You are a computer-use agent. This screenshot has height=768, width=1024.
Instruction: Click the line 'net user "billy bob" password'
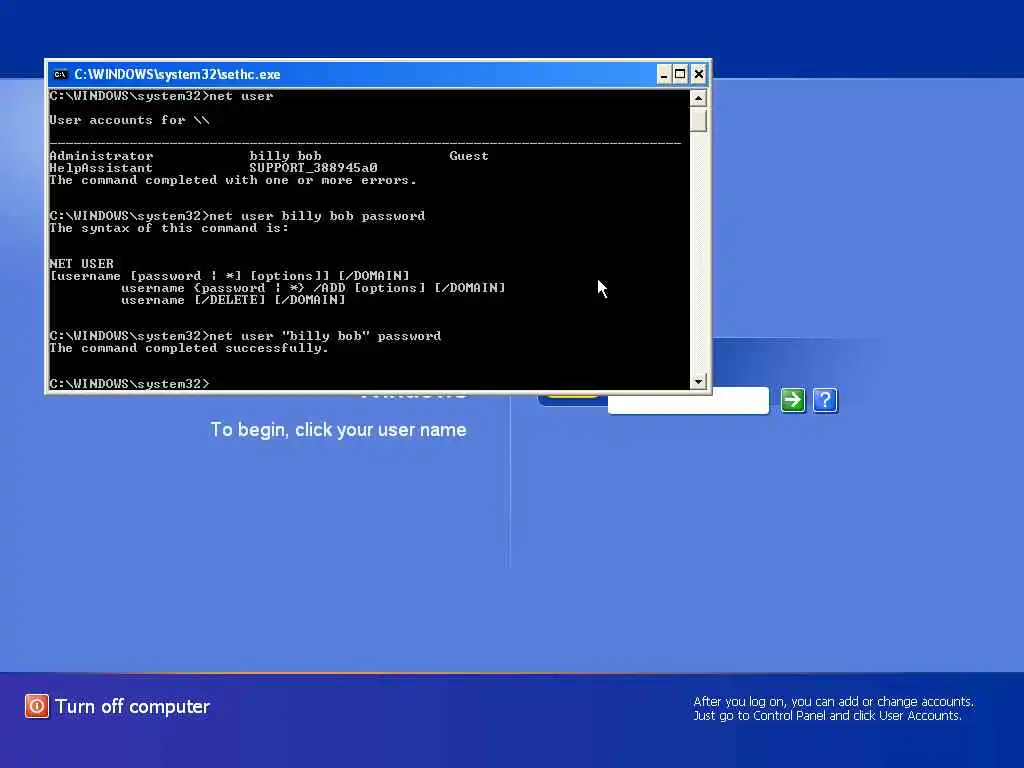(x=245, y=336)
